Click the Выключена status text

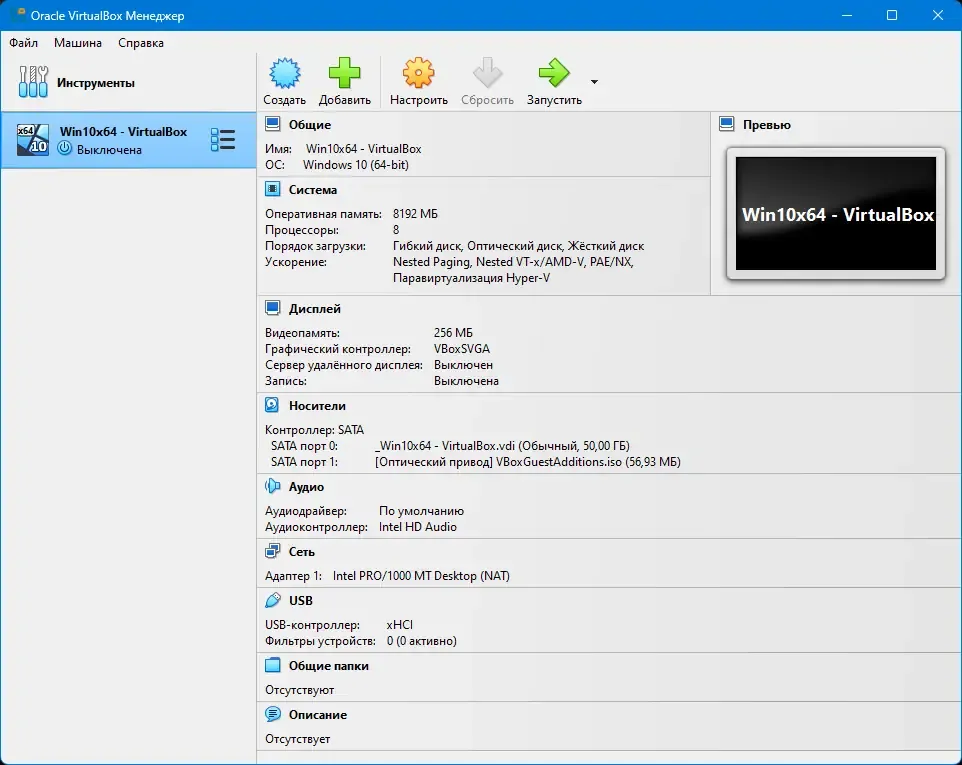(x=109, y=150)
